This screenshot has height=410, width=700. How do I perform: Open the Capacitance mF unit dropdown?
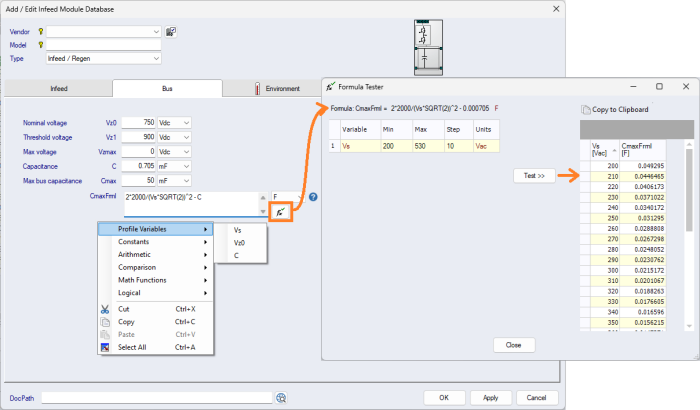tap(186, 165)
